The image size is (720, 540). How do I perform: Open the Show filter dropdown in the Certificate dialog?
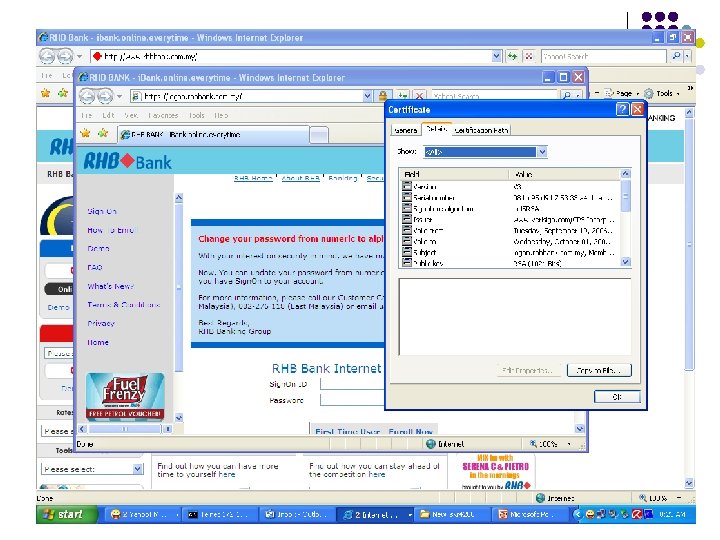[542, 152]
